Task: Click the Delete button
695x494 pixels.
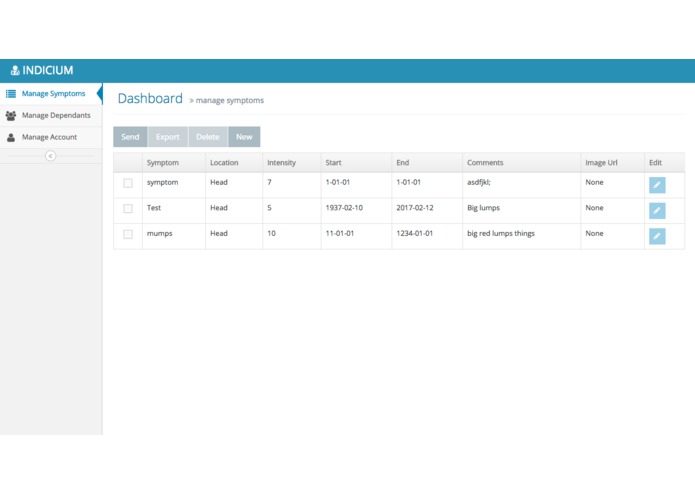Action: pos(208,137)
